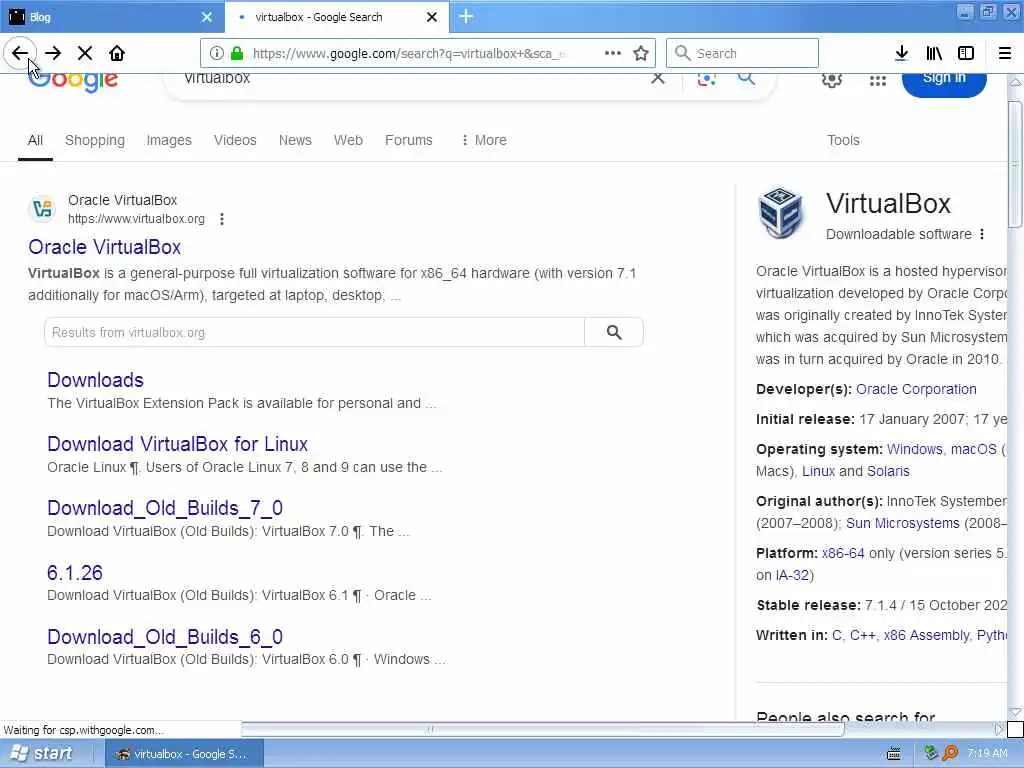Viewport: 1024px width, 768px height.
Task: Open Download VirtualBox for Linux link
Action: (x=177, y=444)
